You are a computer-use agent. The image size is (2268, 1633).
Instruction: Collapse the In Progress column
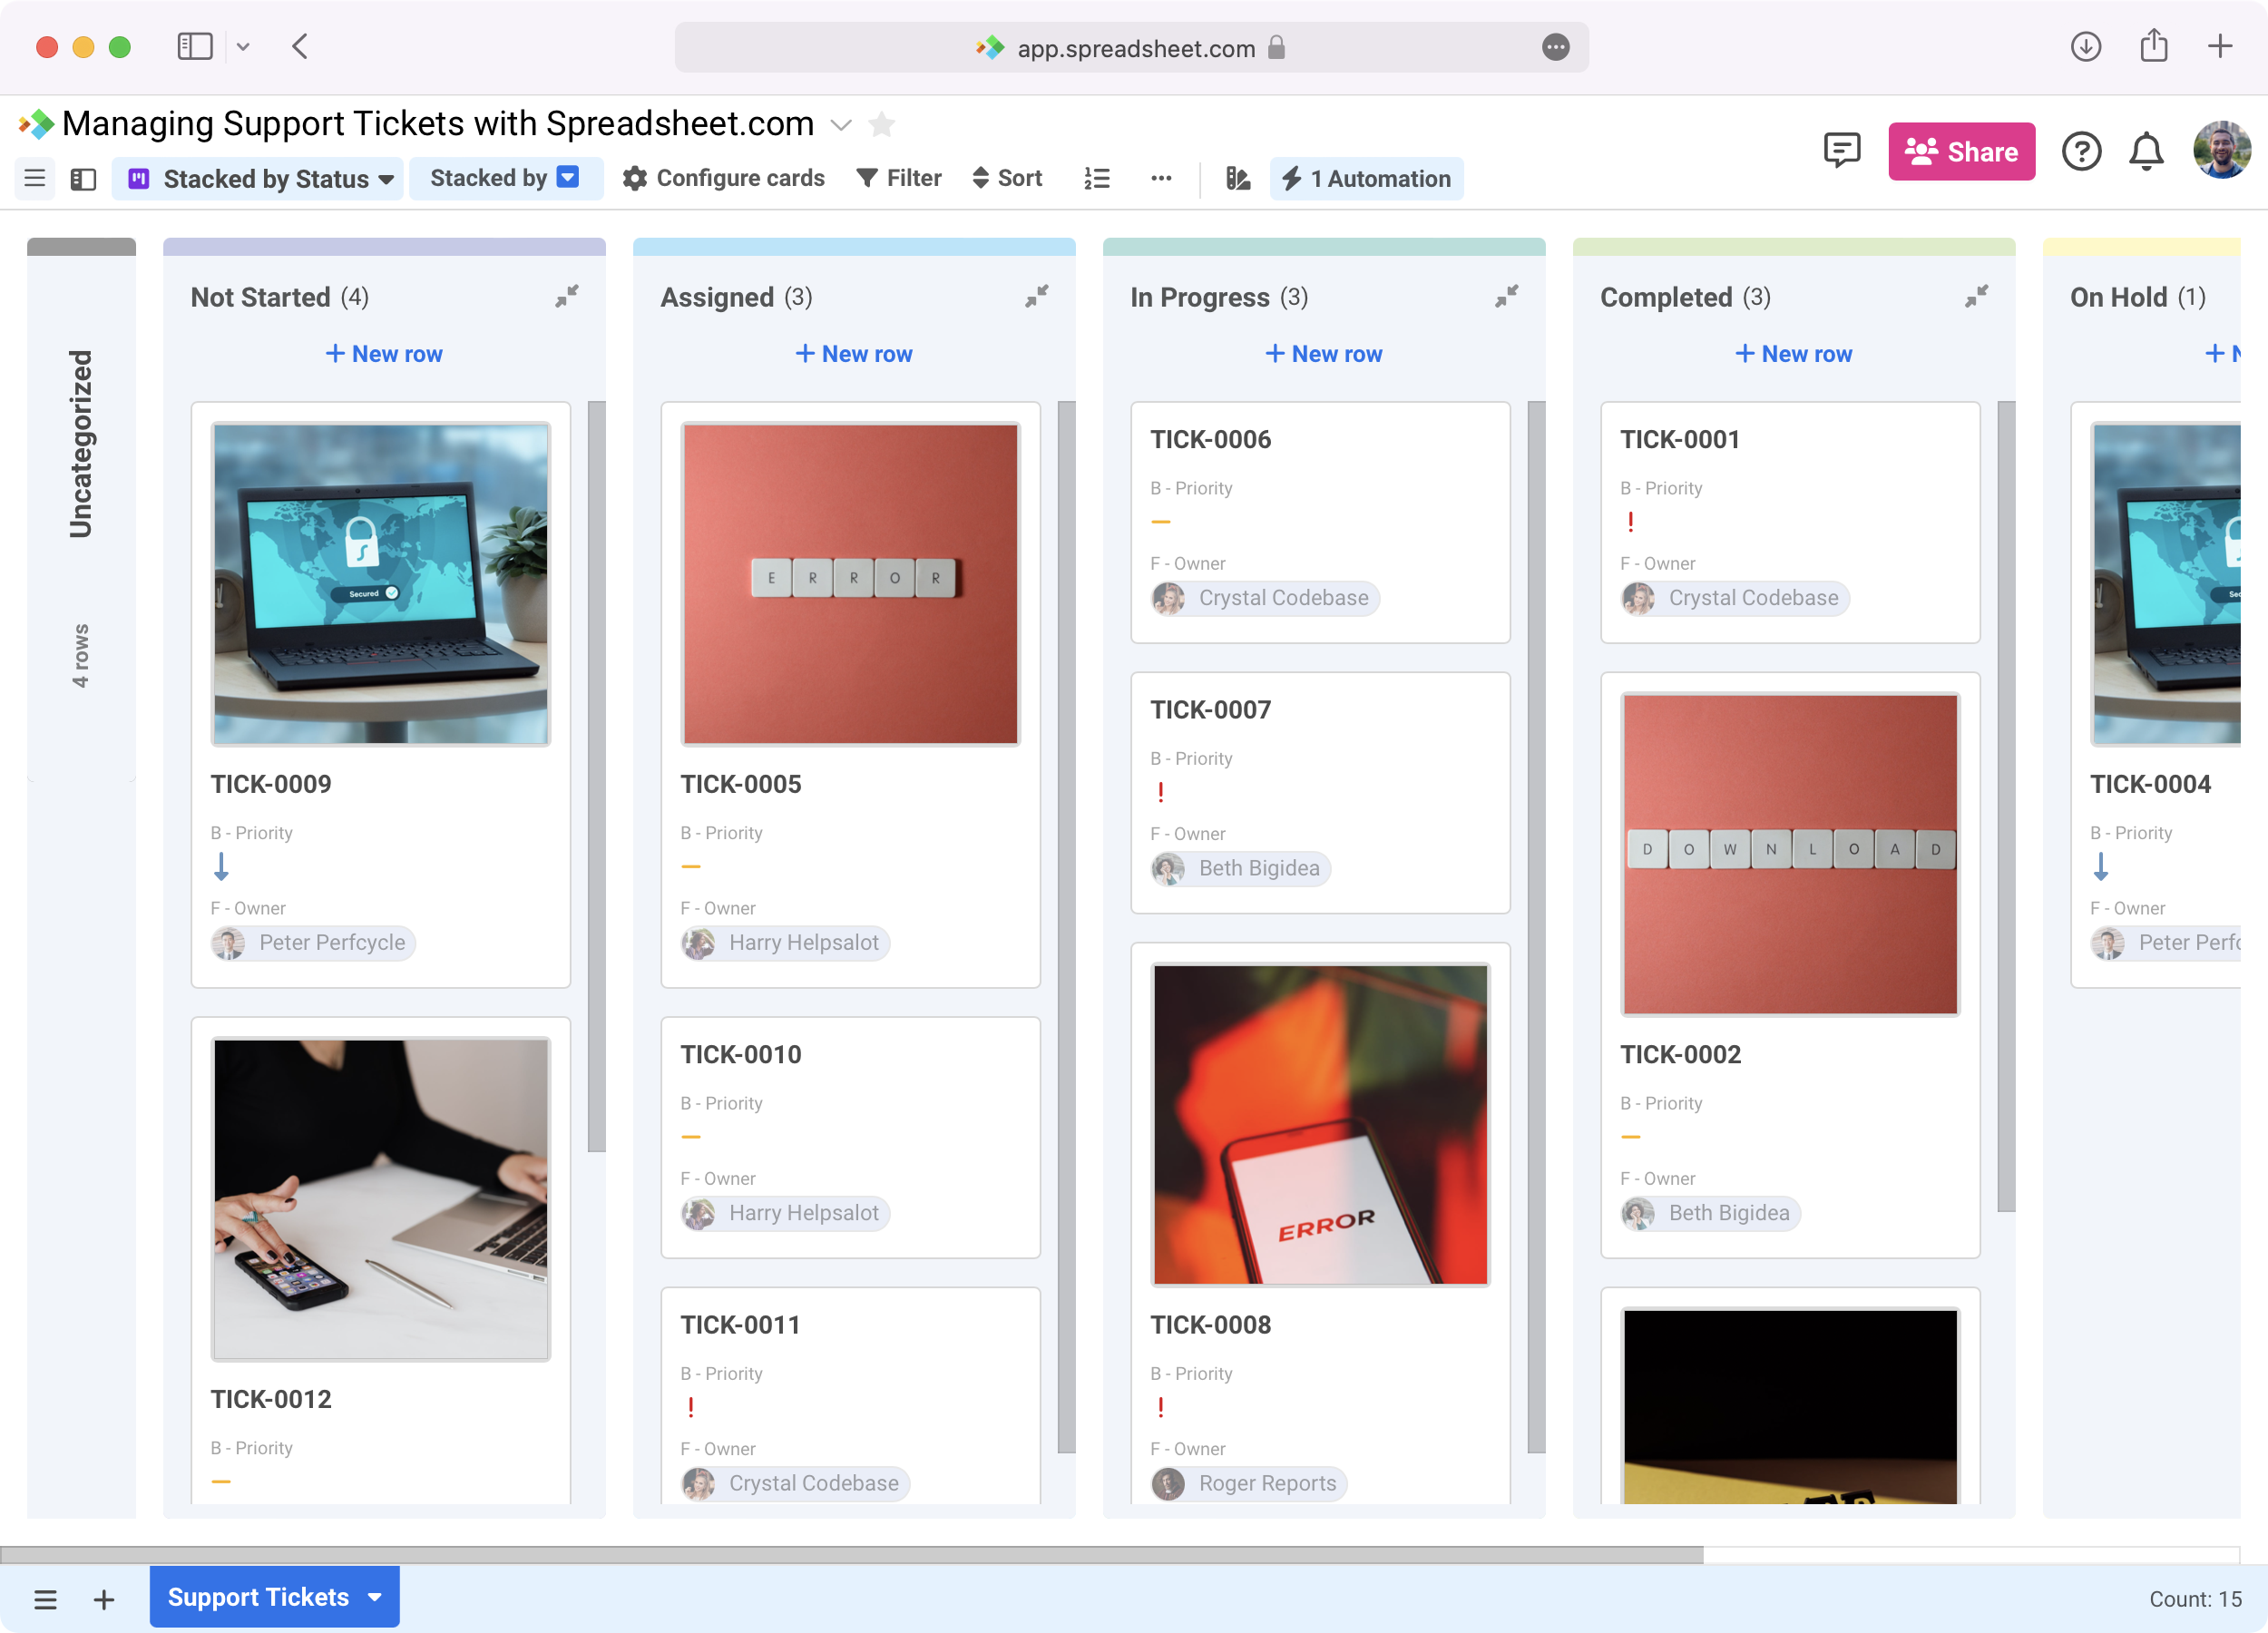(x=1506, y=296)
